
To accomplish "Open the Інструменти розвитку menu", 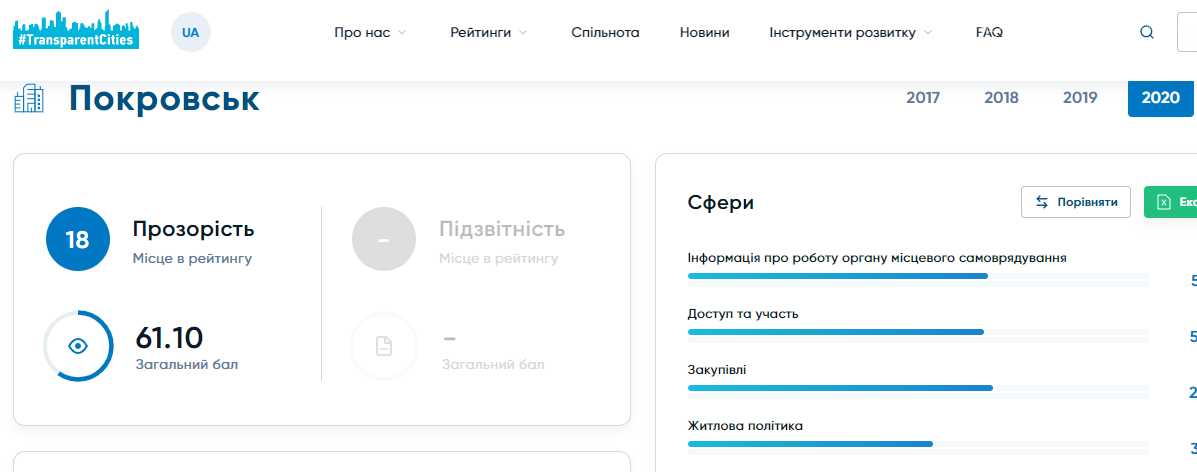I will (x=851, y=33).
